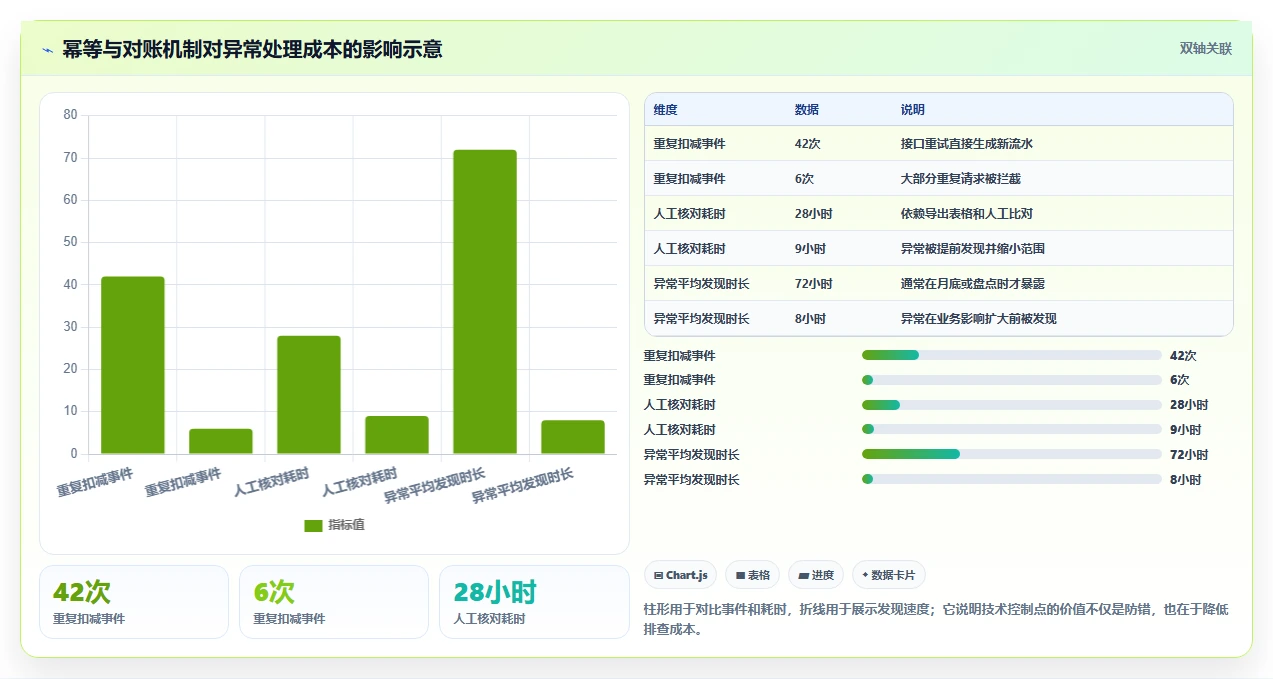Click the progress bar labeled 8小时
This screenshot has height=679, width=1273.
[x=1012, y=480]
